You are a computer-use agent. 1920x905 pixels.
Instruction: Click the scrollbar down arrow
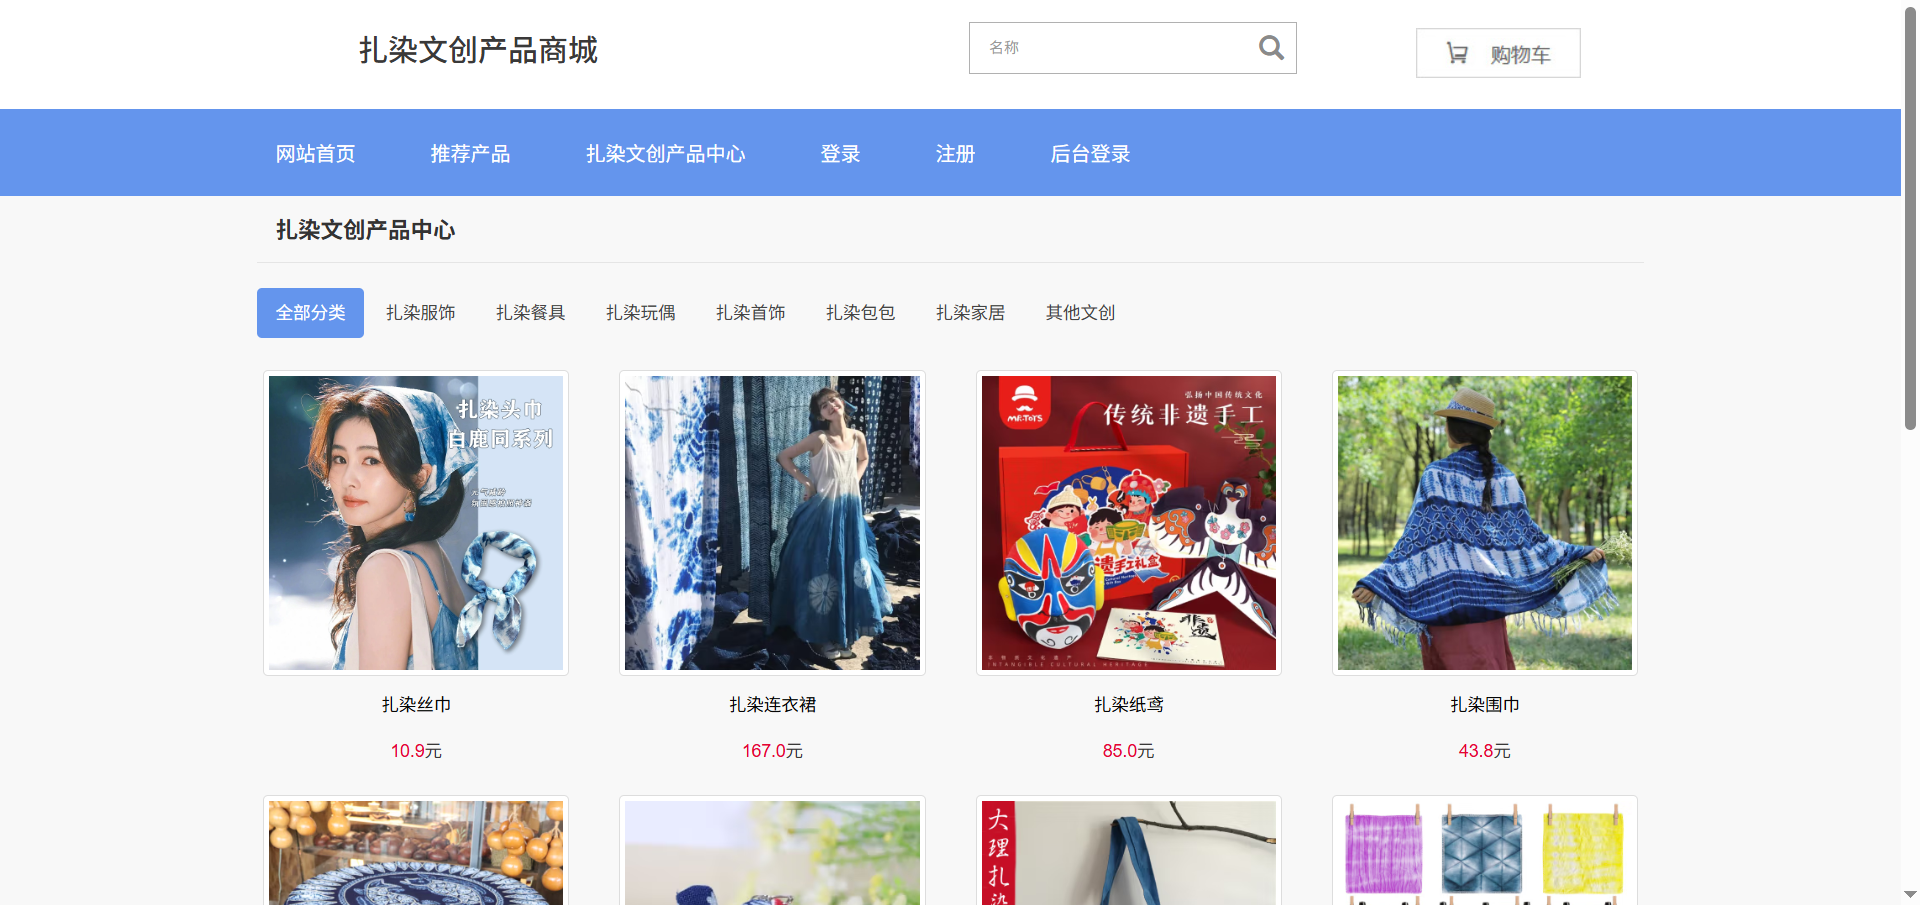point(1910,895)
